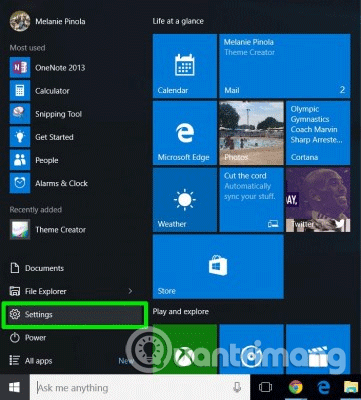This screenshot has width=361, height=400.
Task: Open the Get Started lightbulb icon
Action: pyautogui.click(x=20, y=137)
